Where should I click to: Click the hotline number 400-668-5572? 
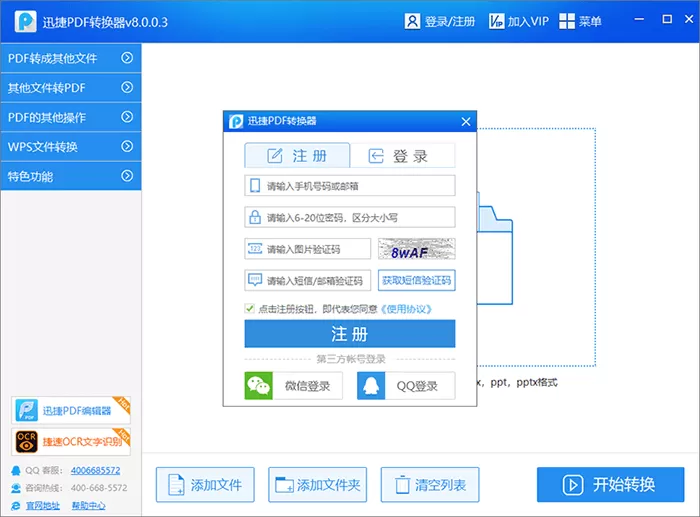[99, 488]
